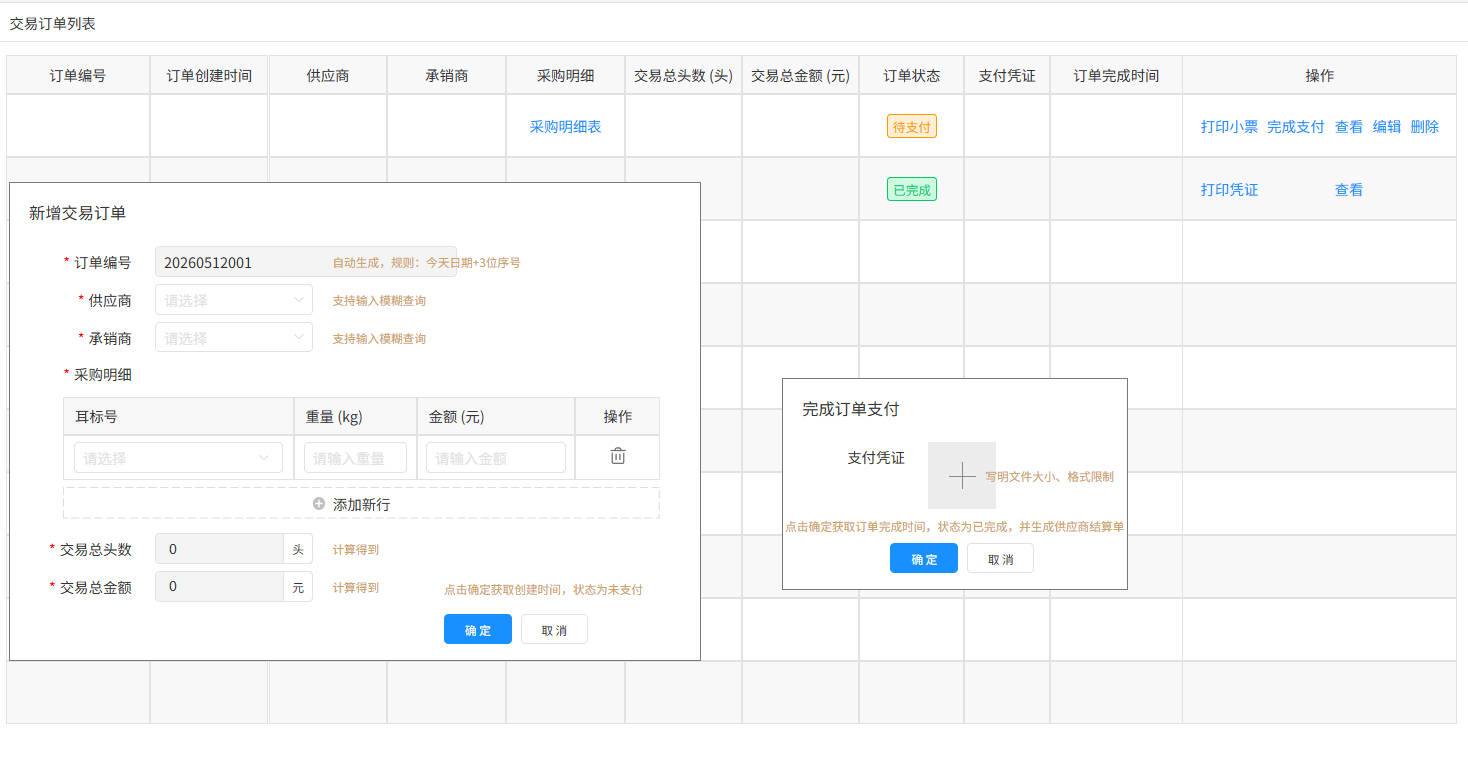
Task: Click the 编辑 link
Action: tap(1387, 127)
